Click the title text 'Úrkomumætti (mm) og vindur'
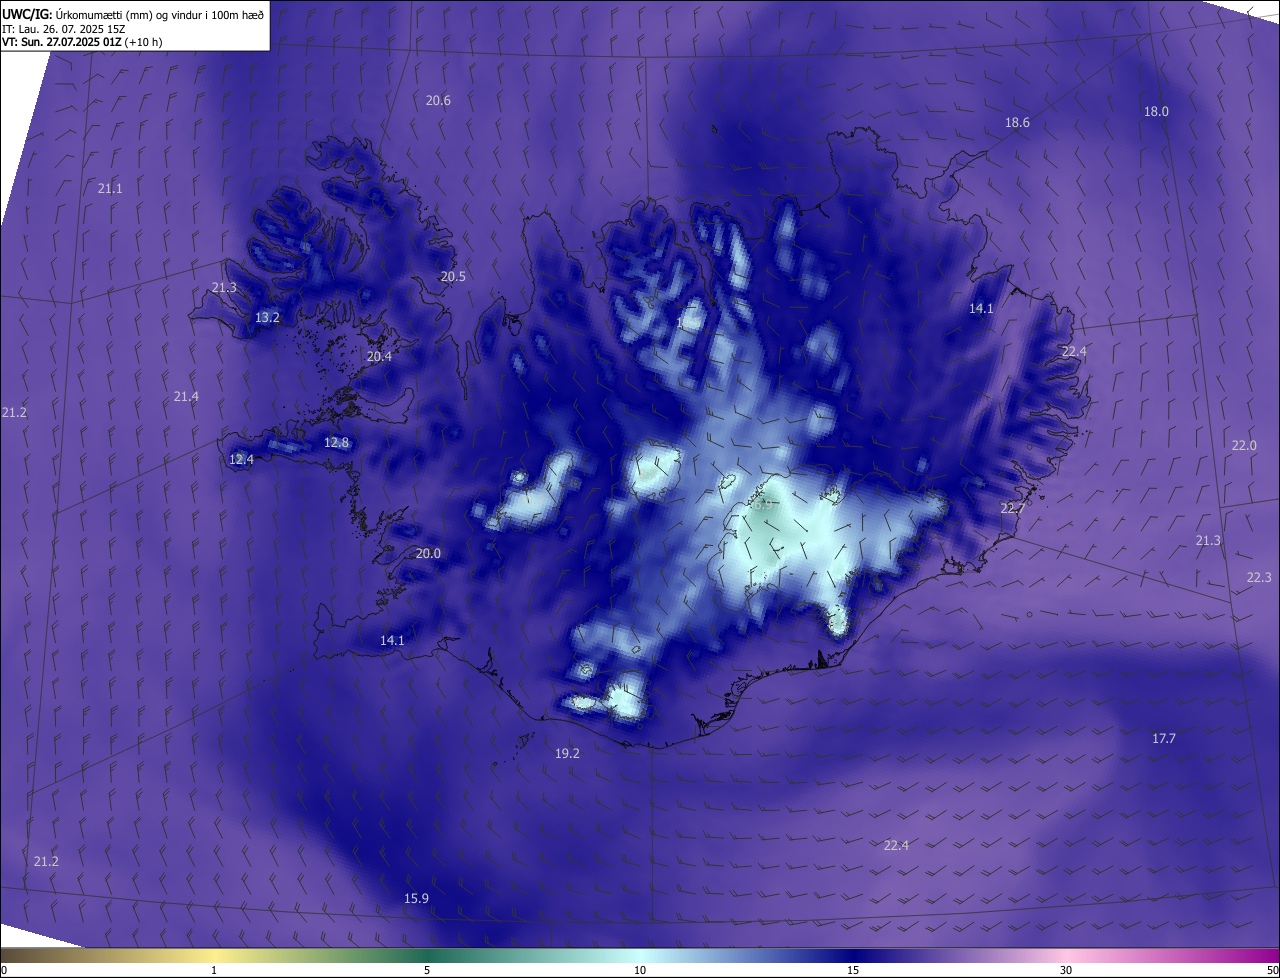Screen dimensions: 1280x978 pyautogui.click(x=131, y=14)
